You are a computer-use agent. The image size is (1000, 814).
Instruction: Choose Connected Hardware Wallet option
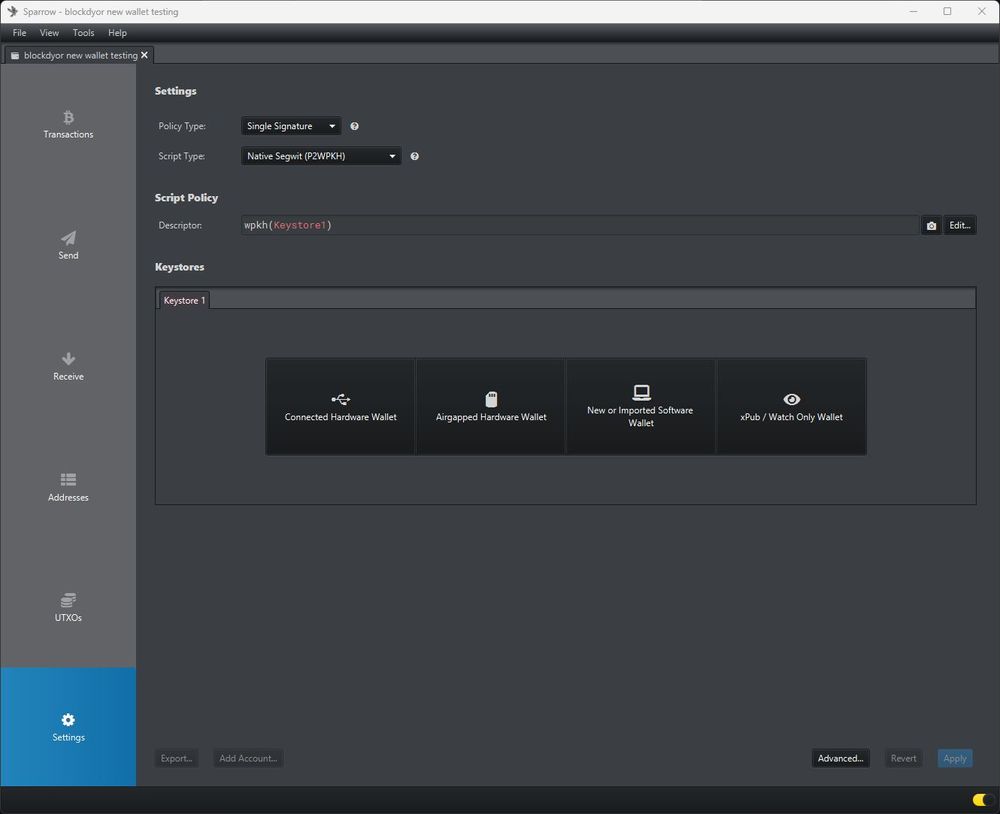[x=340, y=407]
